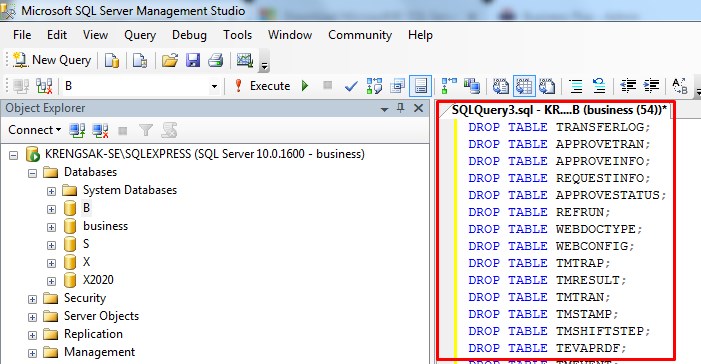Open the Connect dropdown in Object Explorer
This screenshot has width=701, height=364.
pyautogui.click(x=34, y=130)
